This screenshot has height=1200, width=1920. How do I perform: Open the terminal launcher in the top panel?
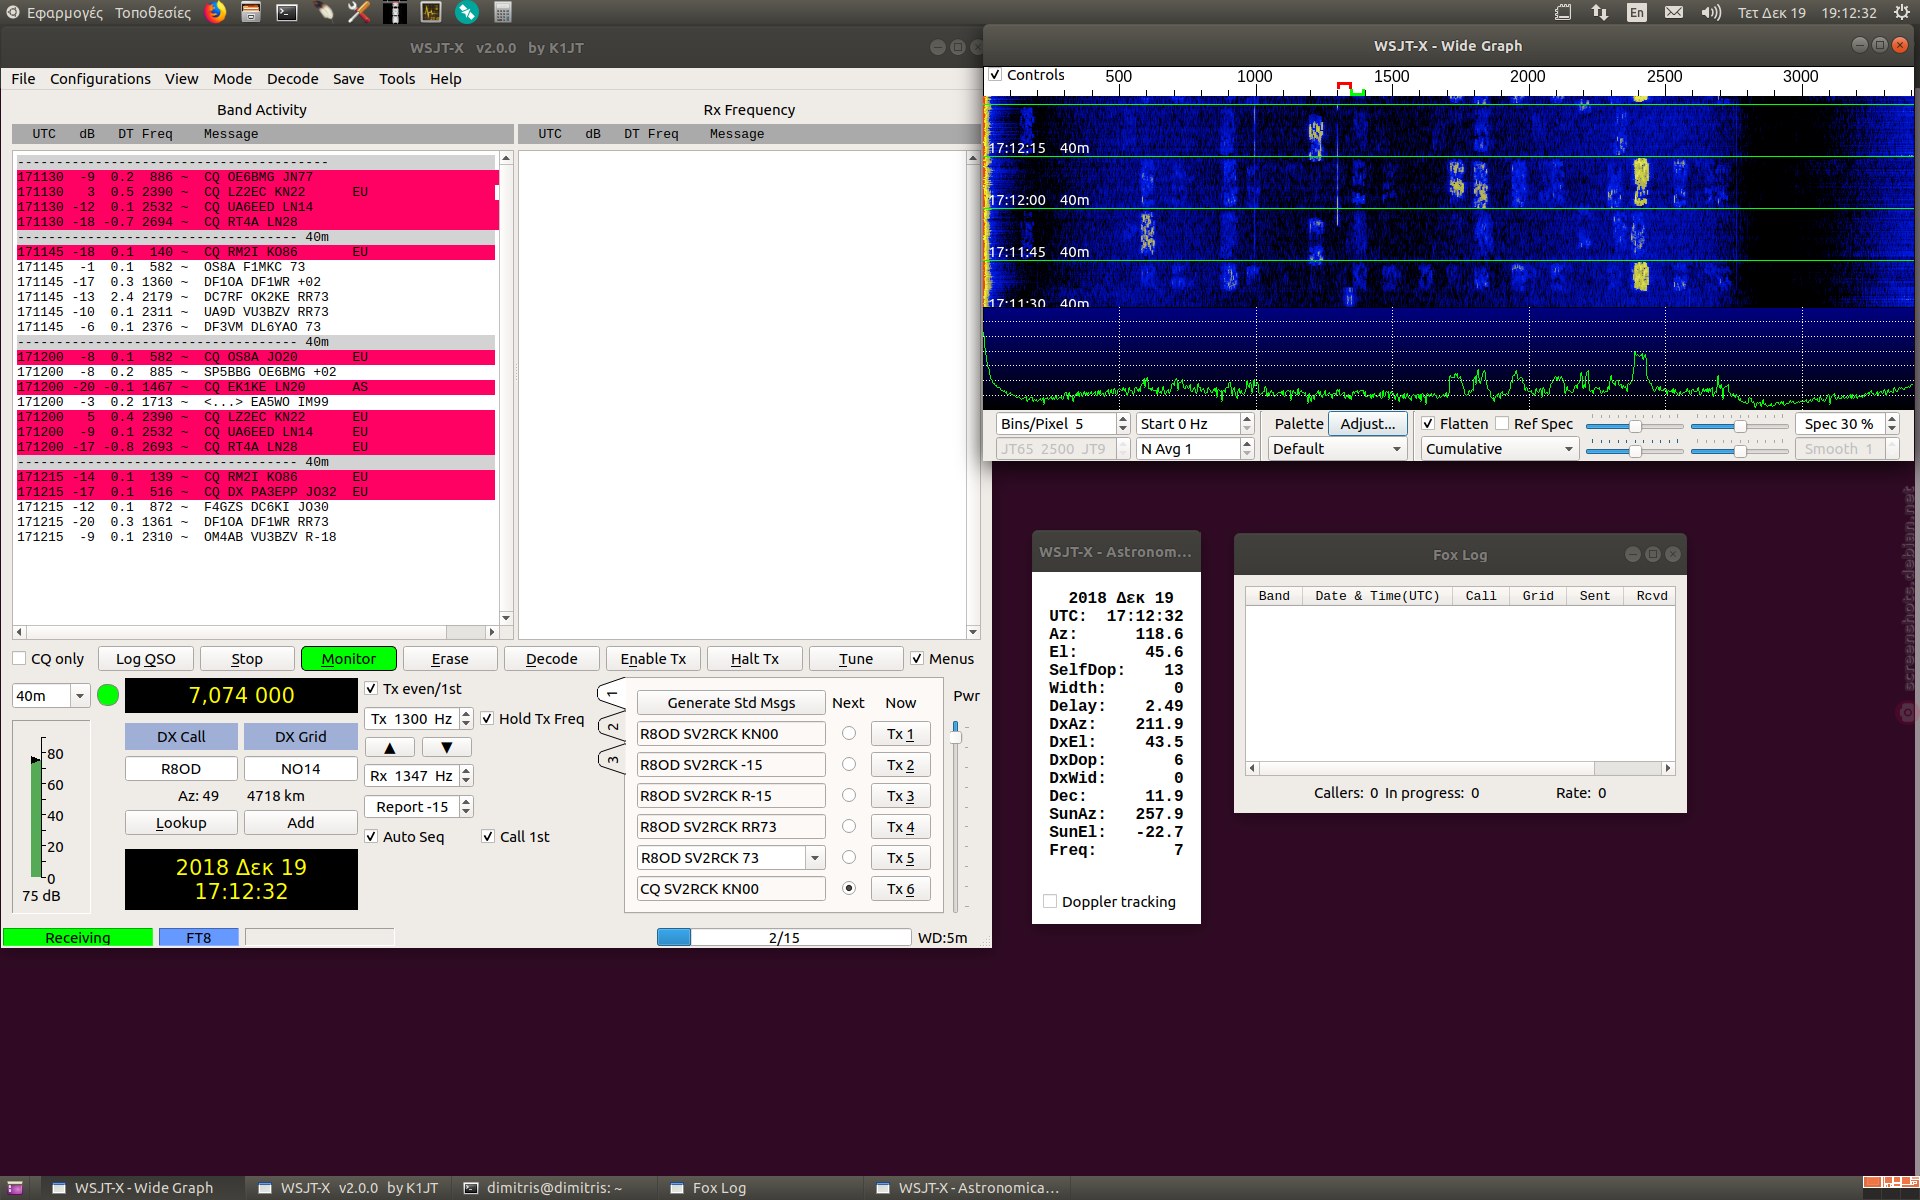(x=287, y=12)
